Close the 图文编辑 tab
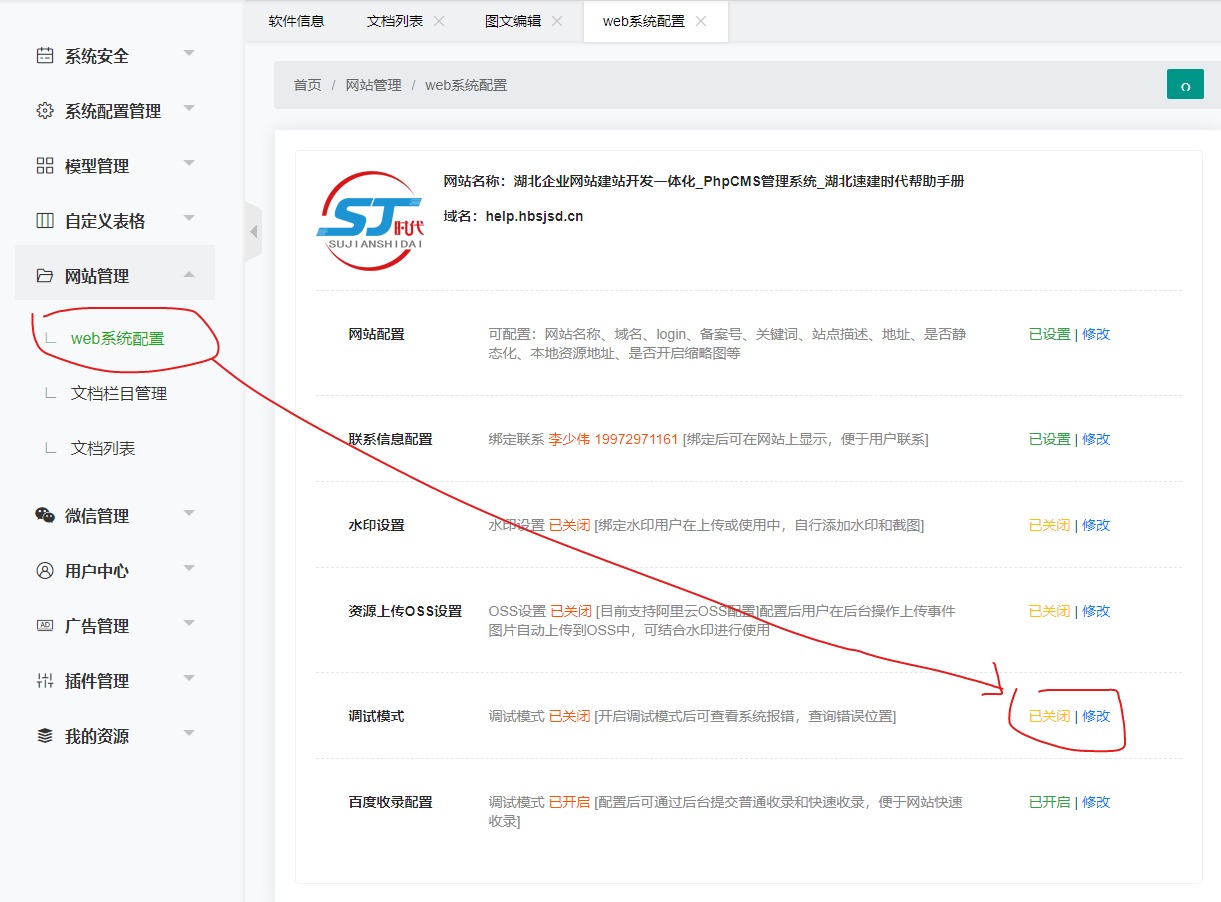The image size is (1221, 902). coord(557,21)
